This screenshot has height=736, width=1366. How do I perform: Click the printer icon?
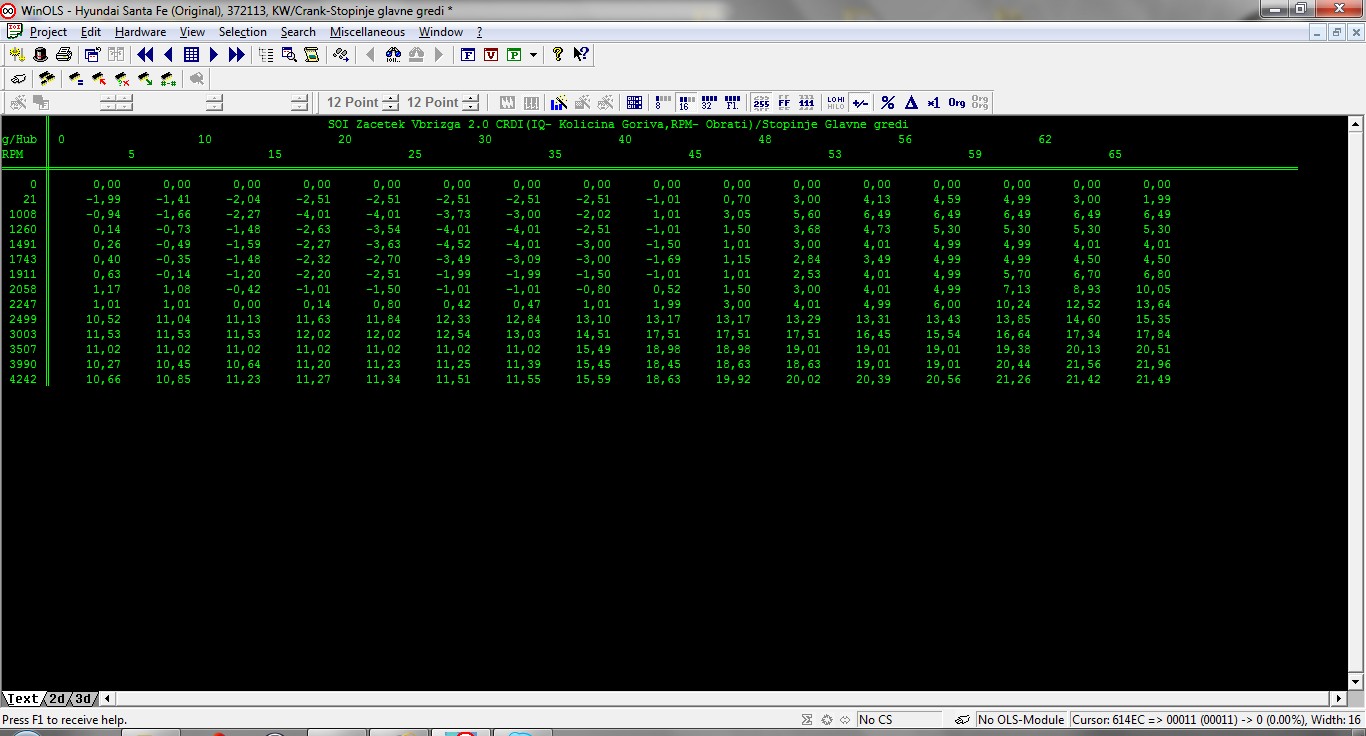tap(64, 55)
